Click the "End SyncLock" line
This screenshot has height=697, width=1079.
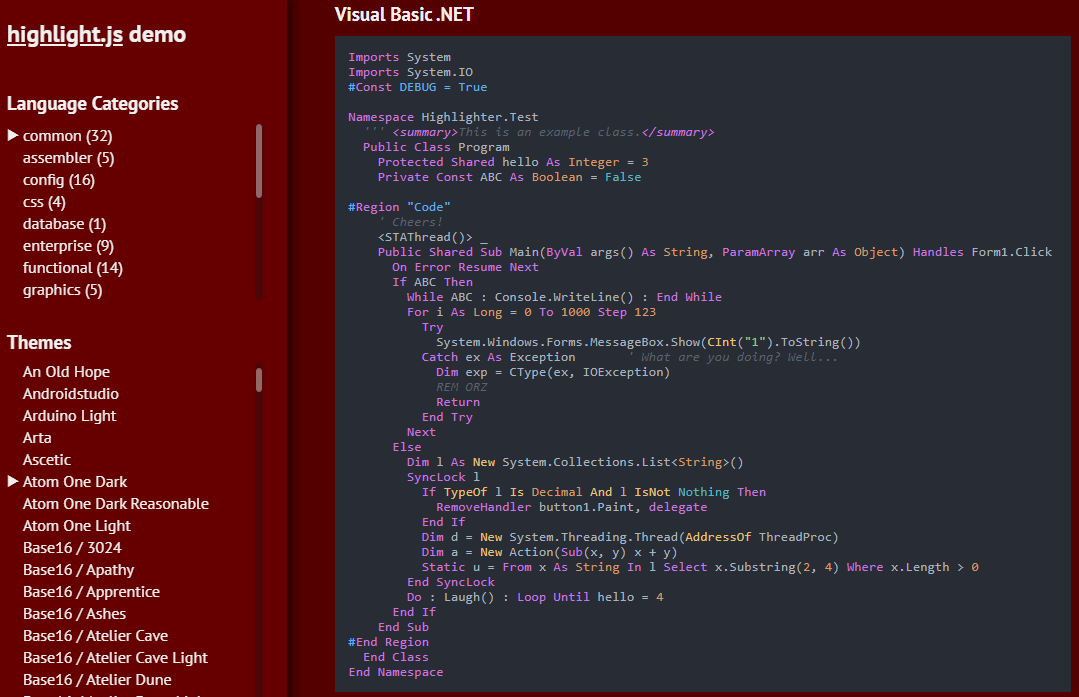point(451,582)
